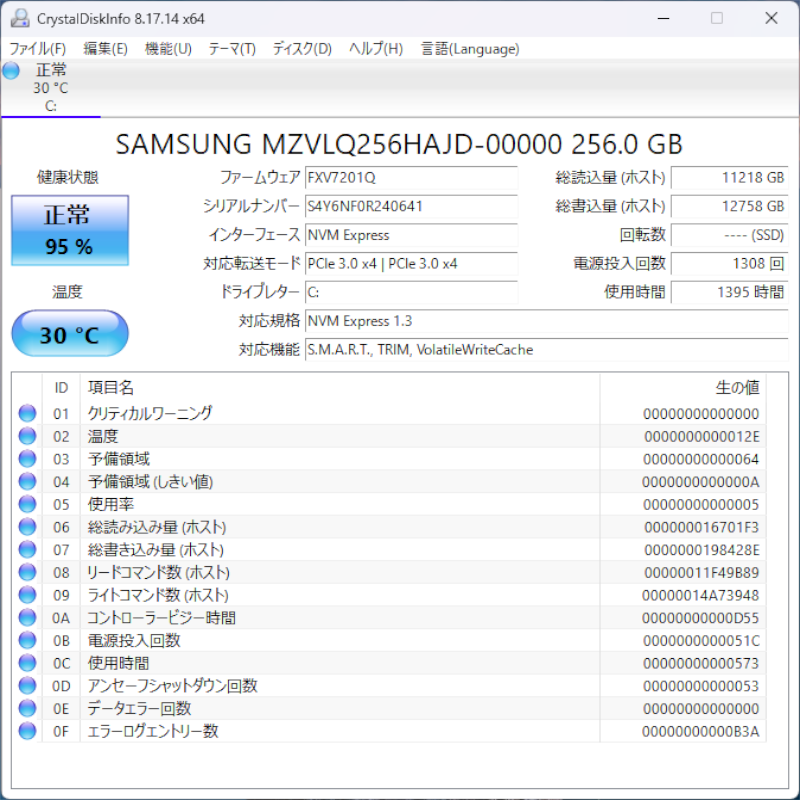Image resolution: width=800 pixels, height=800 pixels.
Task: Click the 30 °C temperature button
Action: tap(69, 334)
